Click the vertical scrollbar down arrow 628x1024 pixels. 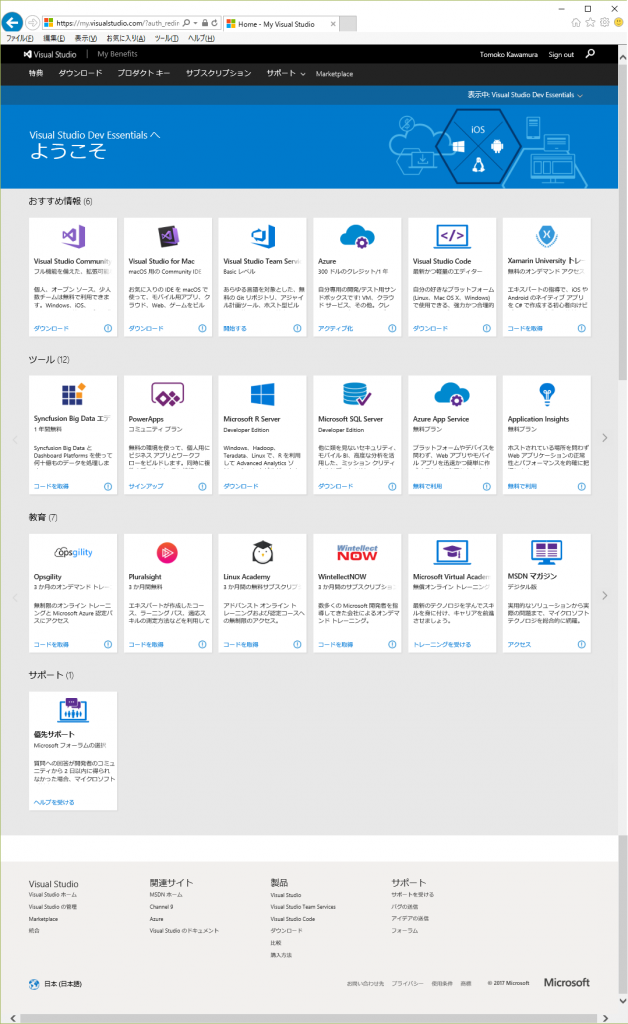622,1000
